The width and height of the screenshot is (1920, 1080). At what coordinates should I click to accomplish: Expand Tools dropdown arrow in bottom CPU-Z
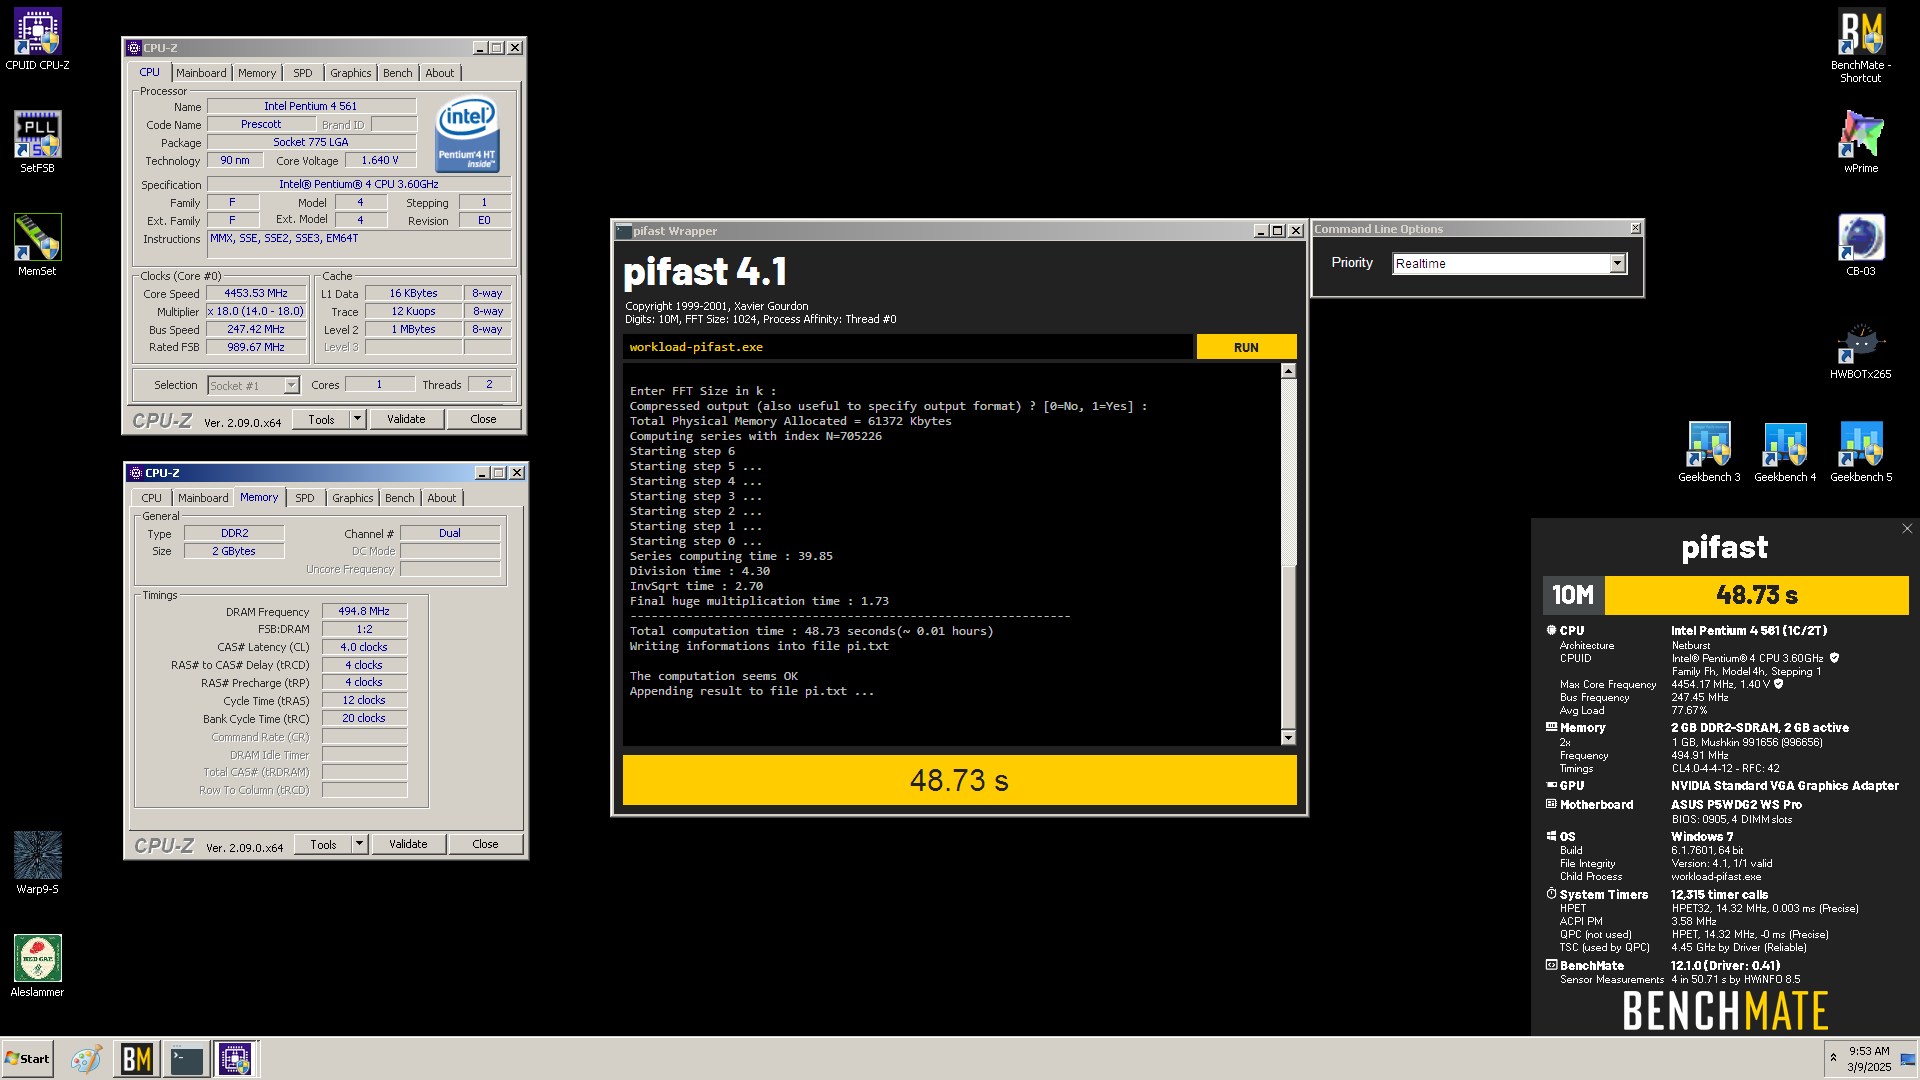[360, 844]
